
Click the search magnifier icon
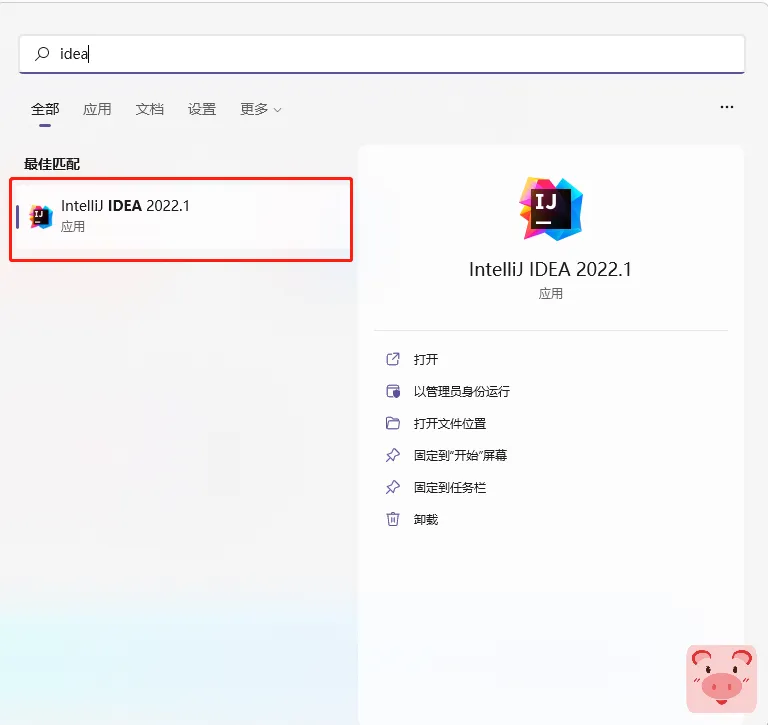(x=42, y=53)
